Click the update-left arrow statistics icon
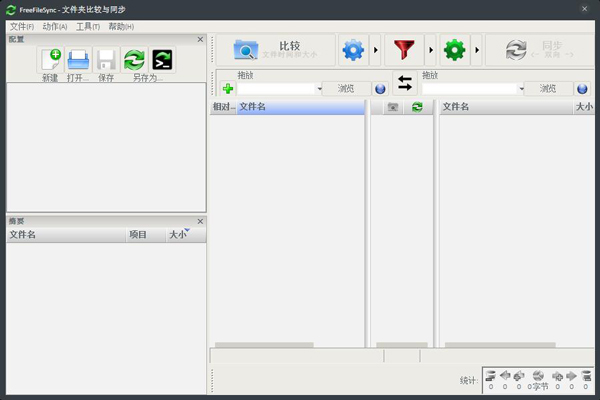 pos(505,376)
